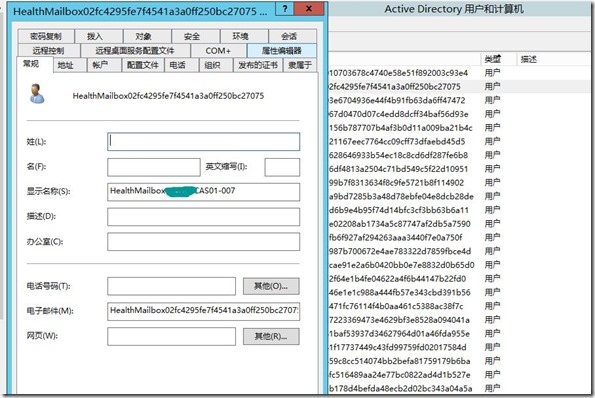The width and height of the screenshot is (595, 398).
Task: Focus the 电话号码(T) input field
Action: click(x=171, y=286)
